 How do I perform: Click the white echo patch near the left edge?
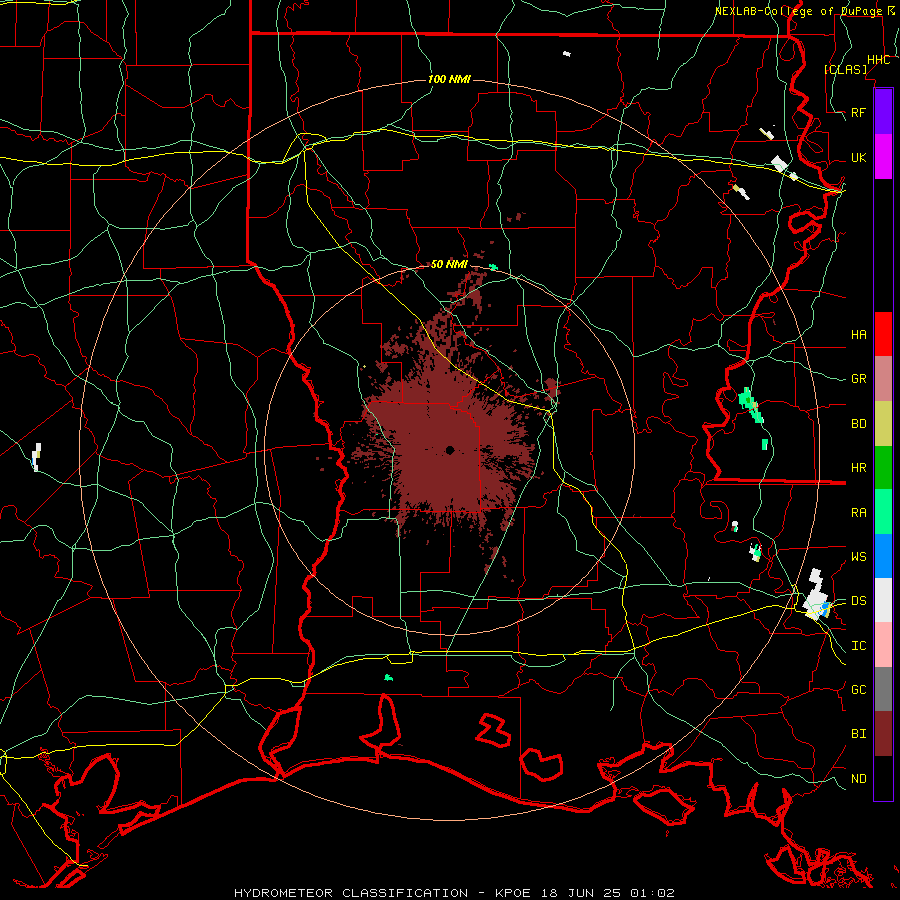click(37, 457)
